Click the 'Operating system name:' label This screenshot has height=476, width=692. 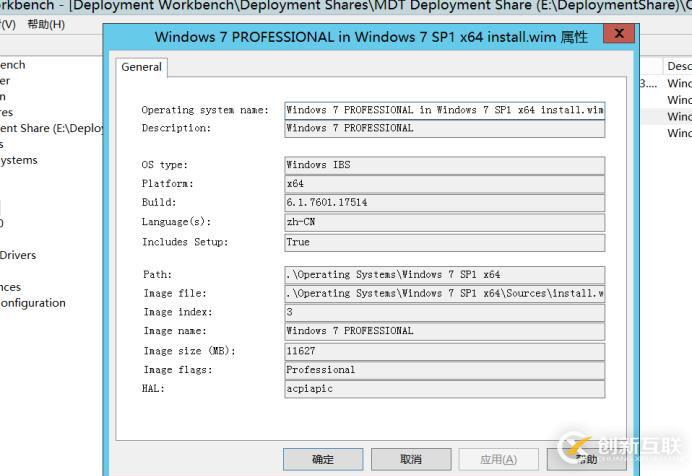[205, 110]
